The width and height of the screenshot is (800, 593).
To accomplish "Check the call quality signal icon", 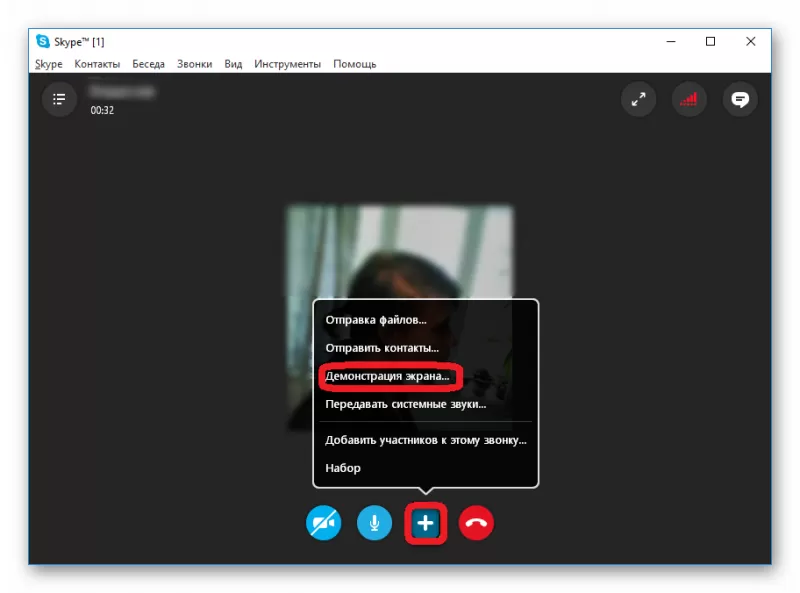I will coord(689,99).
